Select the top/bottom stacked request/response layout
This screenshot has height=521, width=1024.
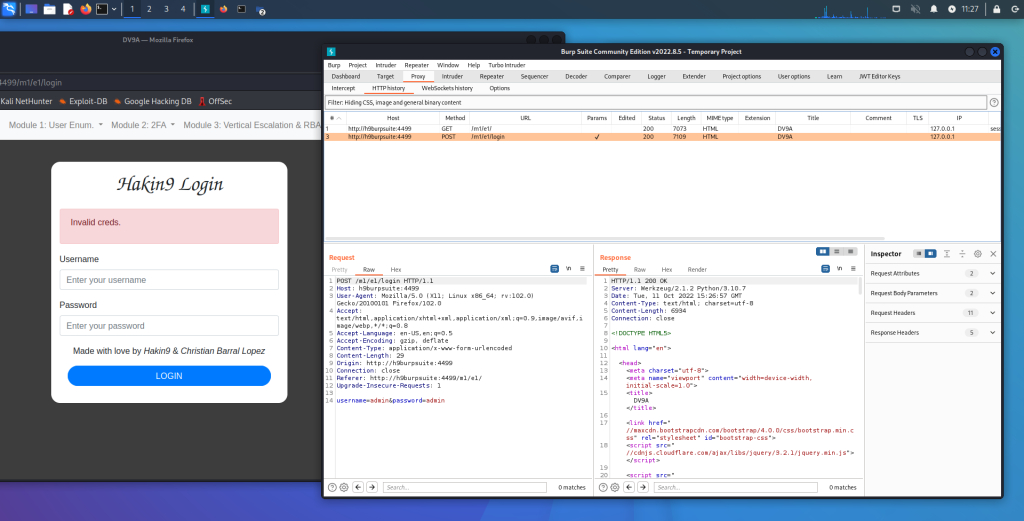(x=837, y=251)
